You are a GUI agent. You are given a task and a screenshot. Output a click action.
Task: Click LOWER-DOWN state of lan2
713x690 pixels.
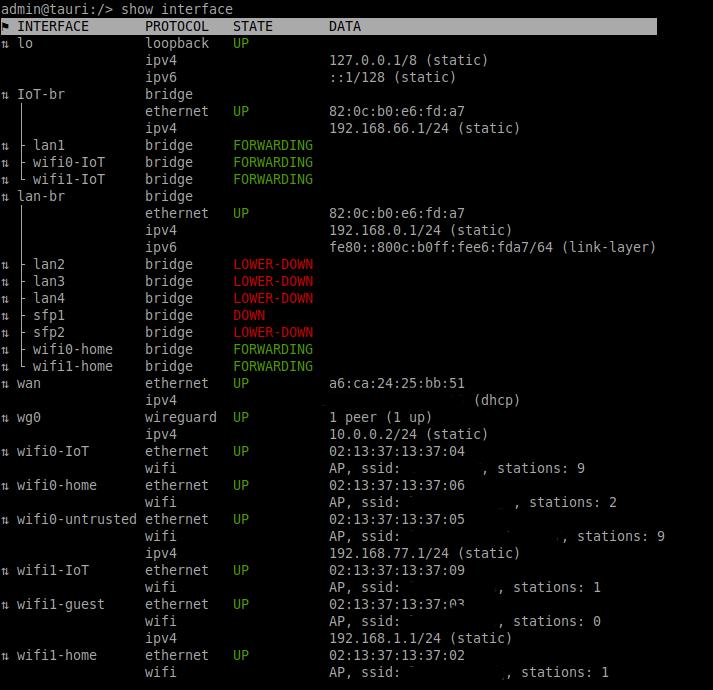[x=273, y=264]
